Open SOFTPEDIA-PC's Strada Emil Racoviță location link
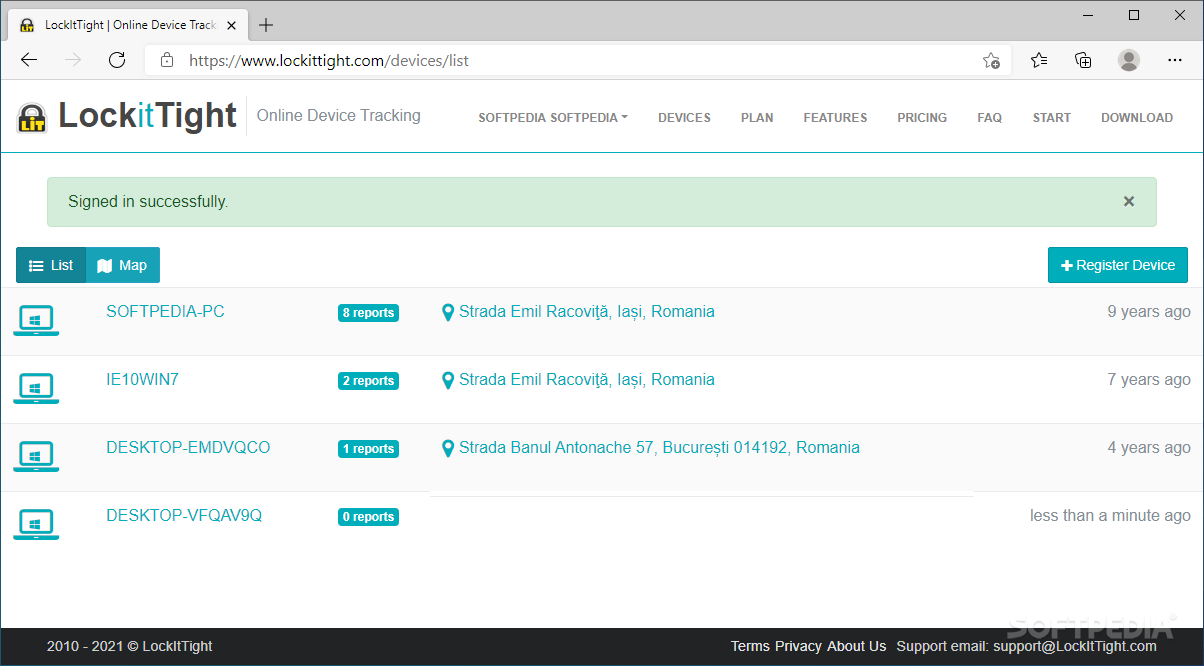Screen dimensions: 1204x666 coord(587,312)
